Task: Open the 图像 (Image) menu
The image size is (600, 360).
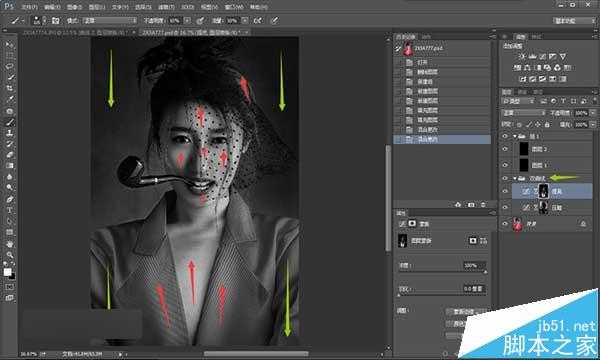Action: (74, 7)
